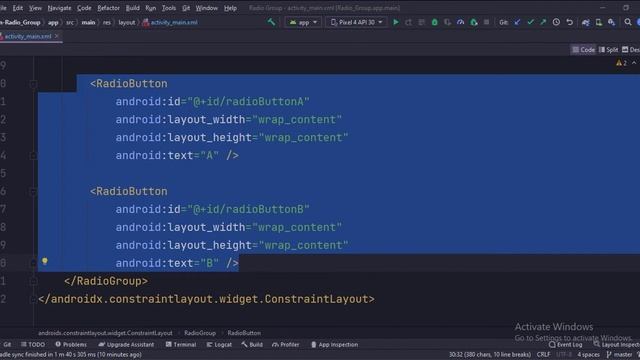
Task: Click the yellow intention lightbulb in gutter
Action: pyautogui.click(x=44, y=261)
